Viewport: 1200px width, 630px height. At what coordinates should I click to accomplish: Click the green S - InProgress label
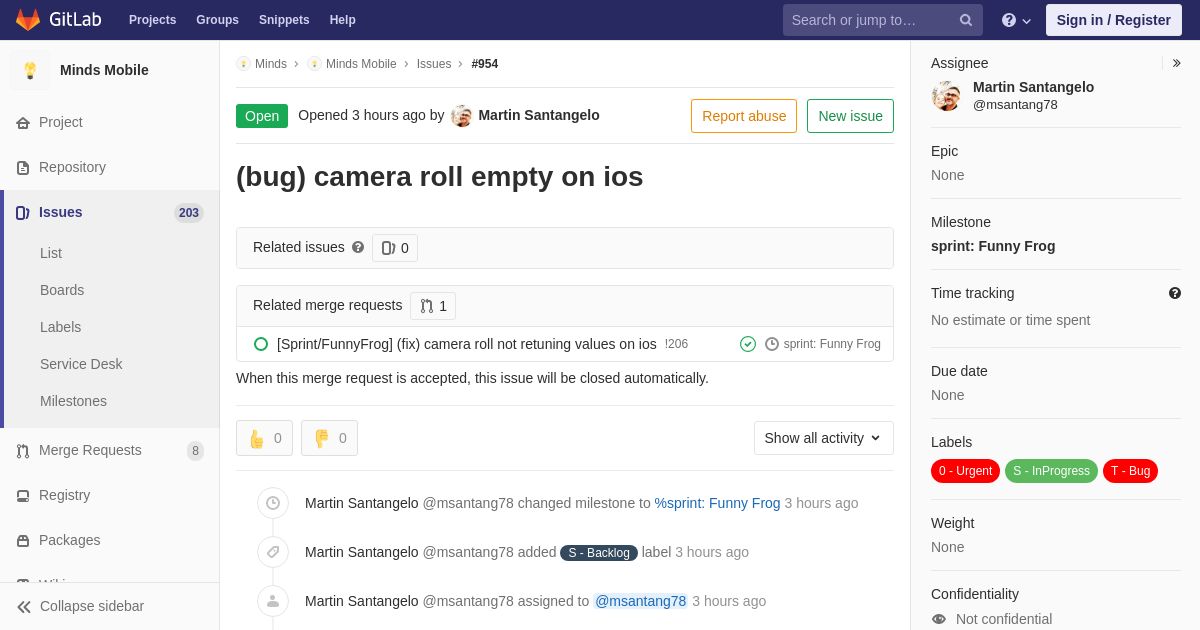click(1051, 471)
